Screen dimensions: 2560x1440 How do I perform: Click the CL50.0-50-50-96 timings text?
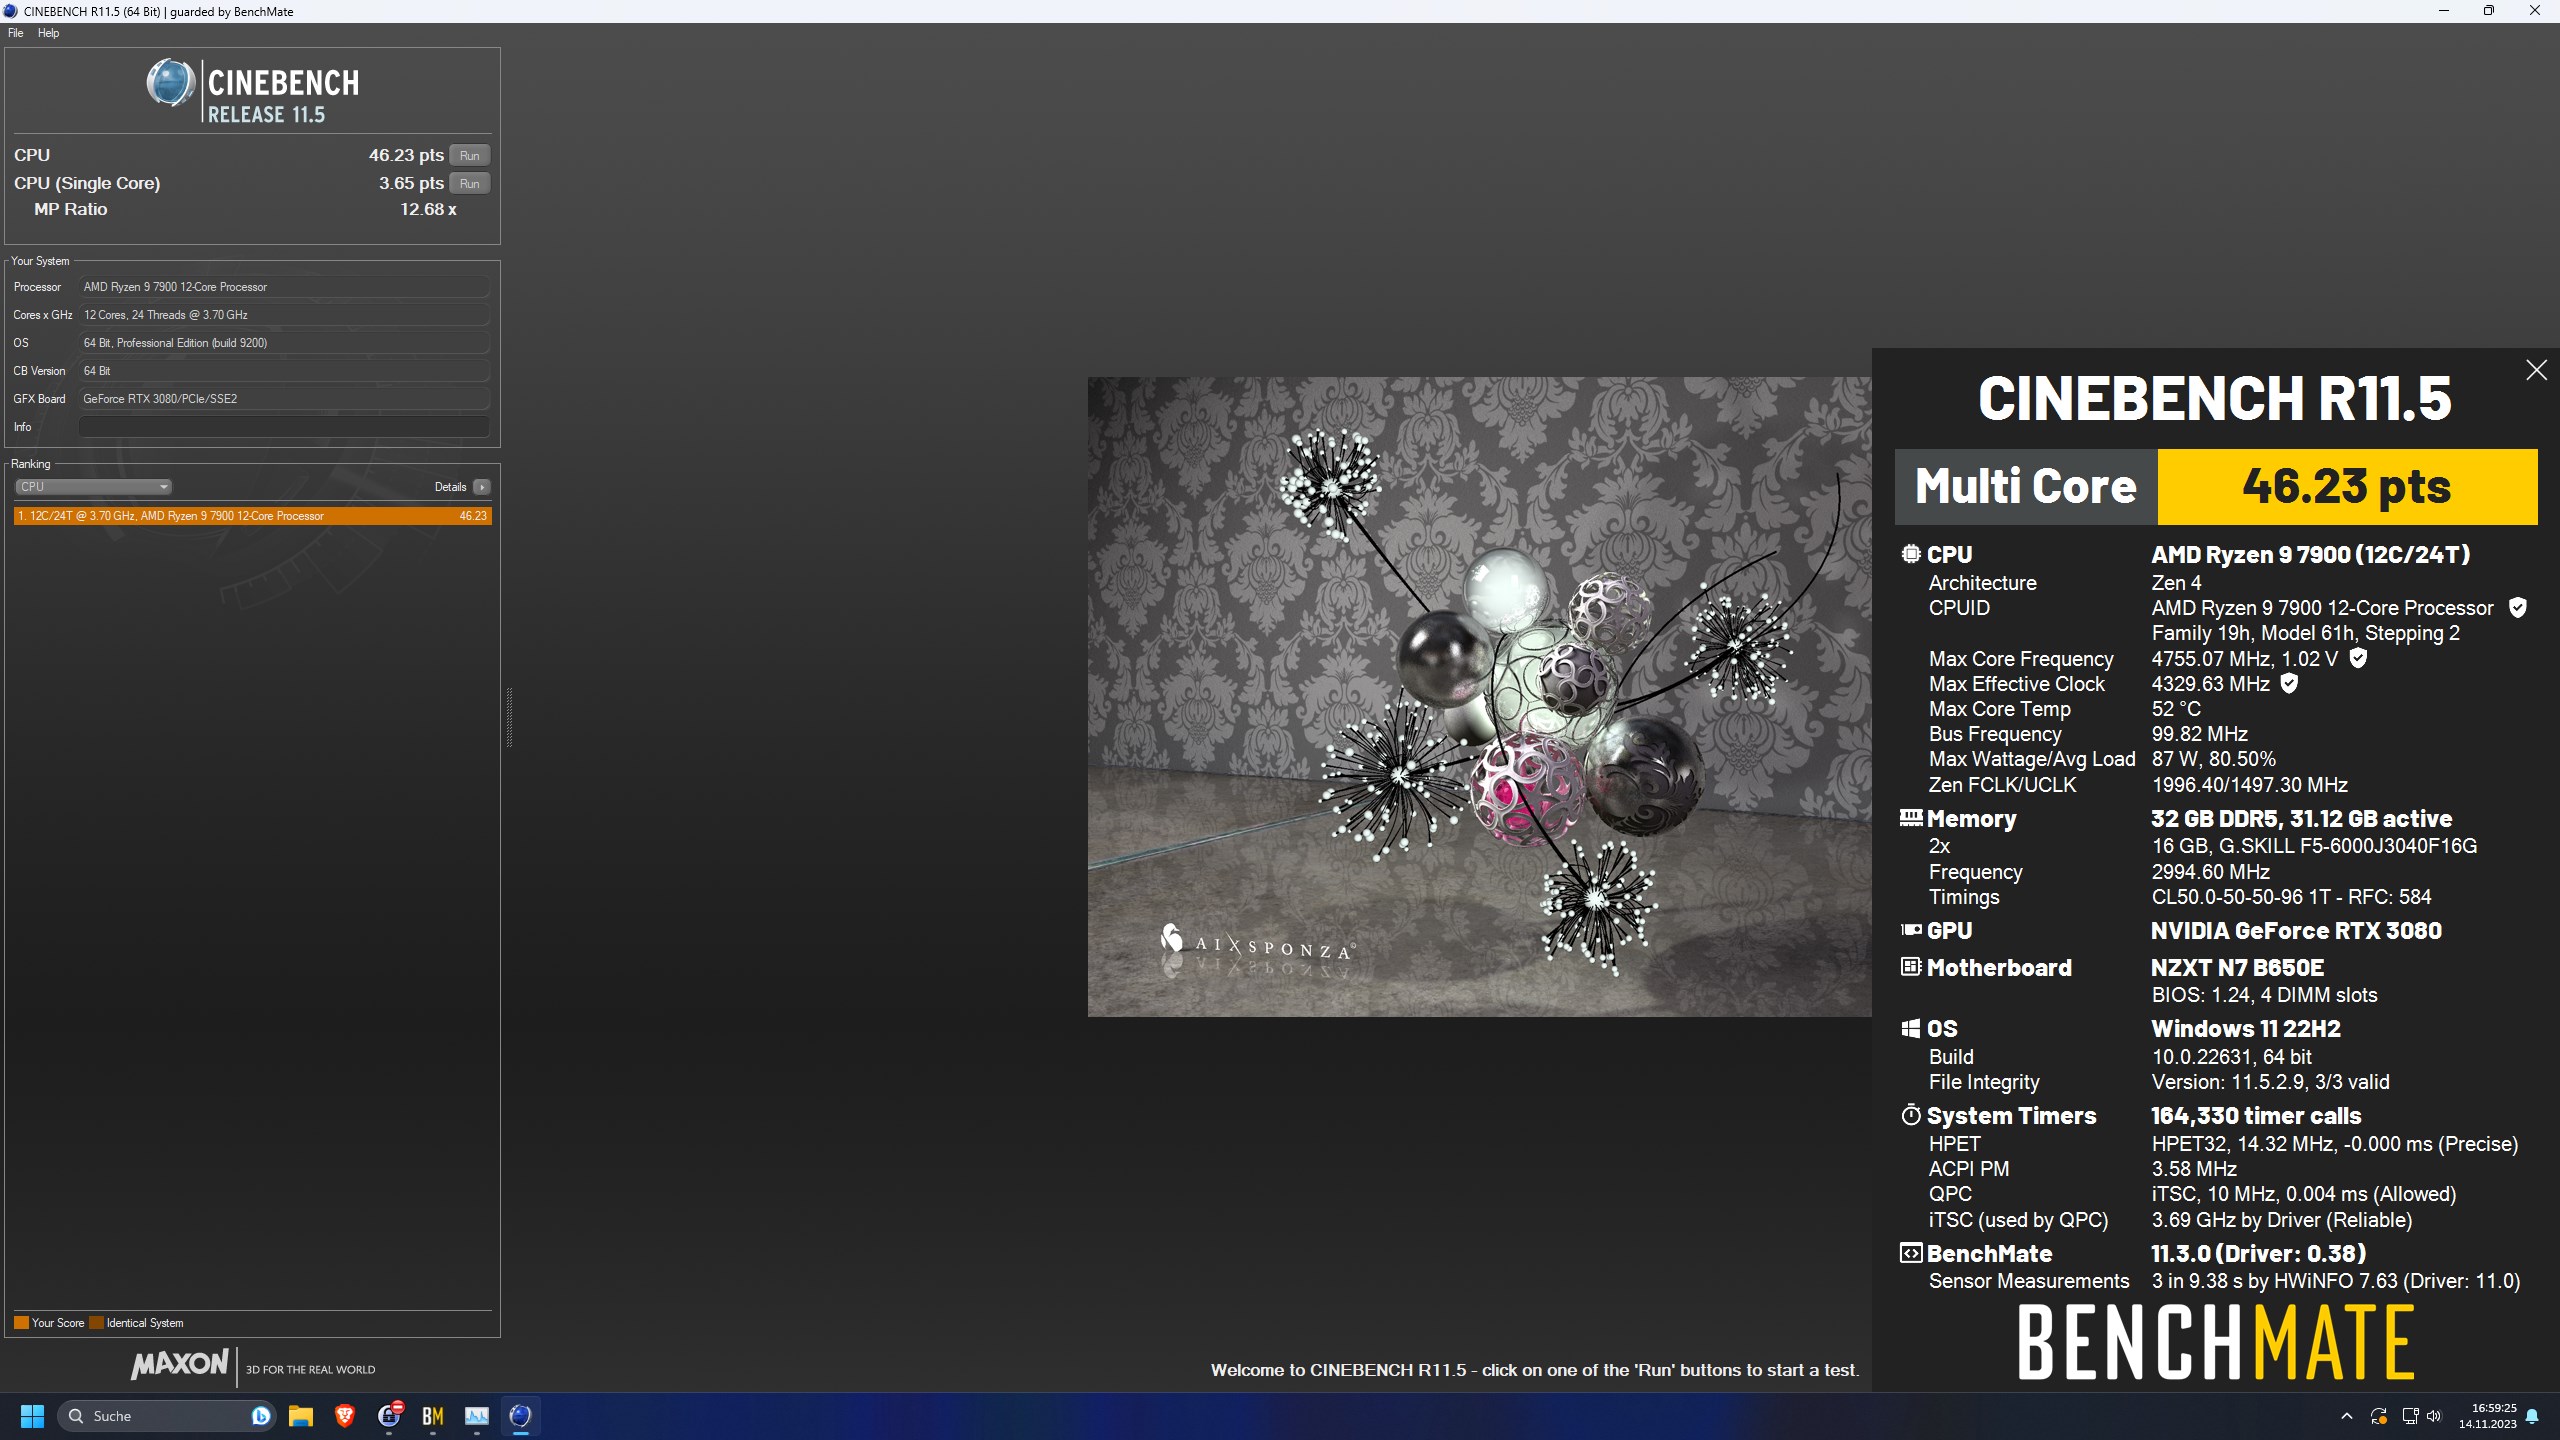pos(2291,897)
